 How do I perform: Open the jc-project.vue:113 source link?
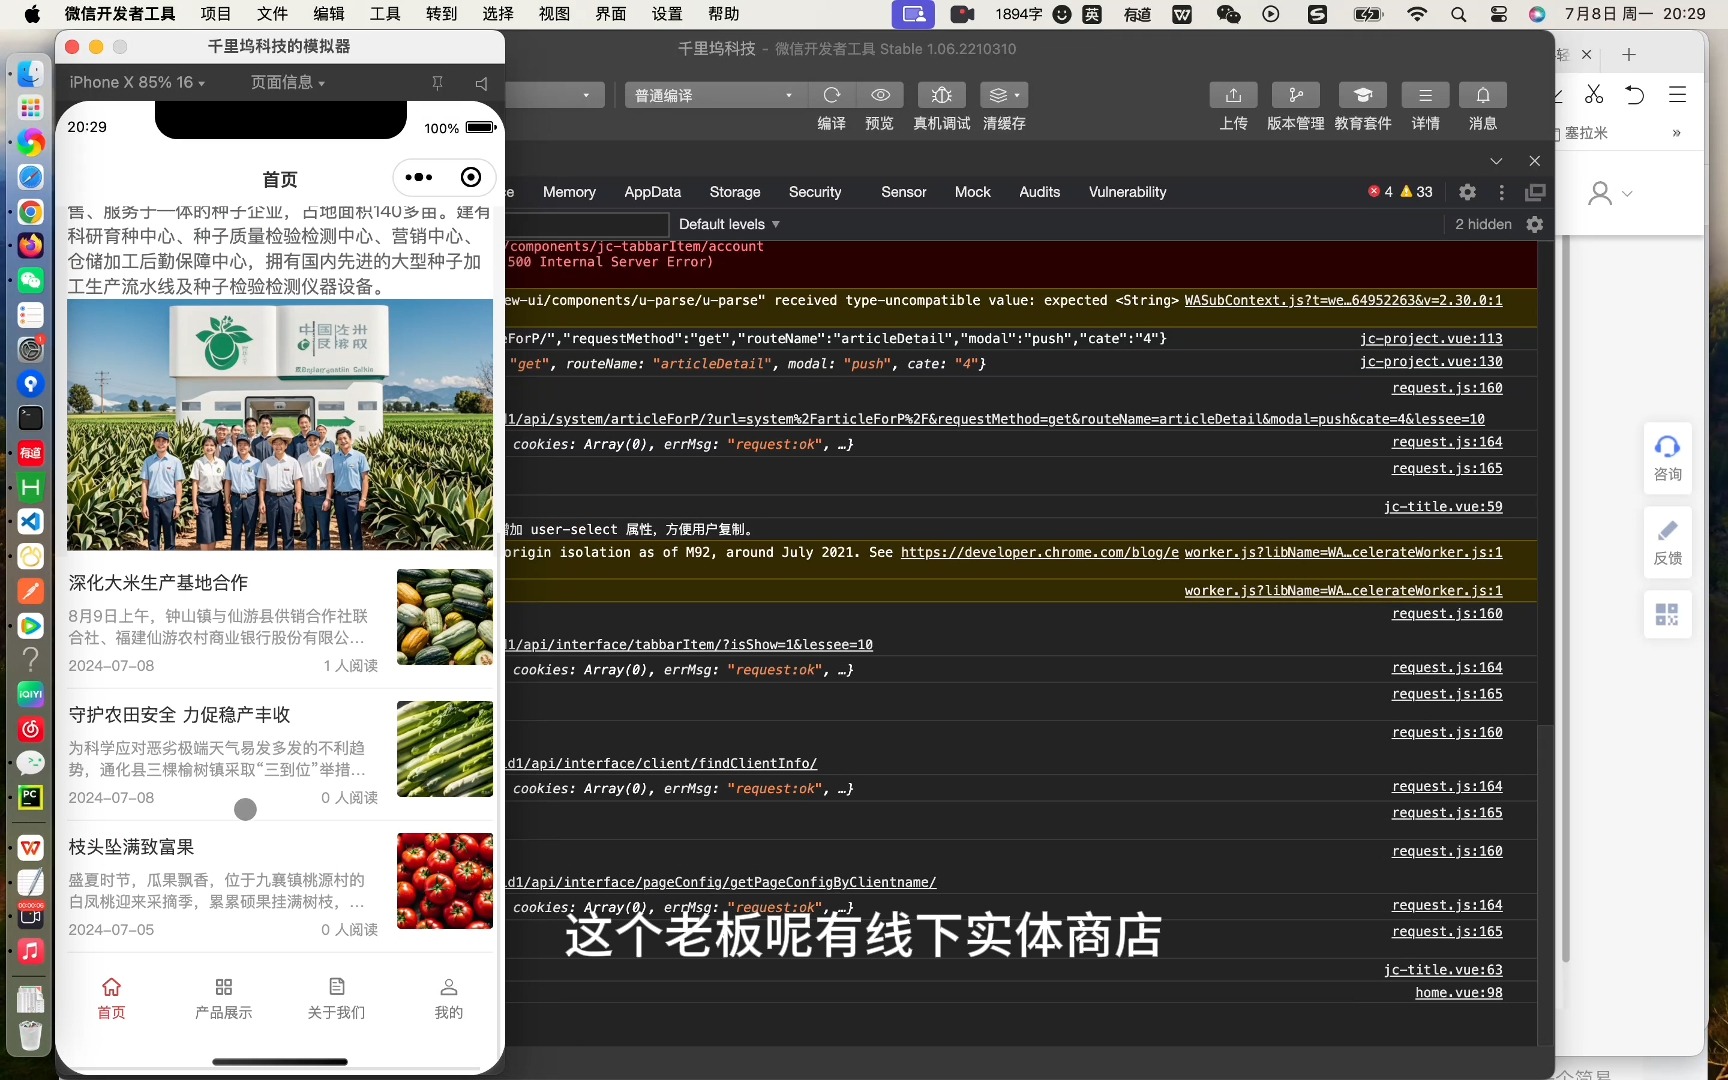pyautogui.click(x=1431, y=339)
